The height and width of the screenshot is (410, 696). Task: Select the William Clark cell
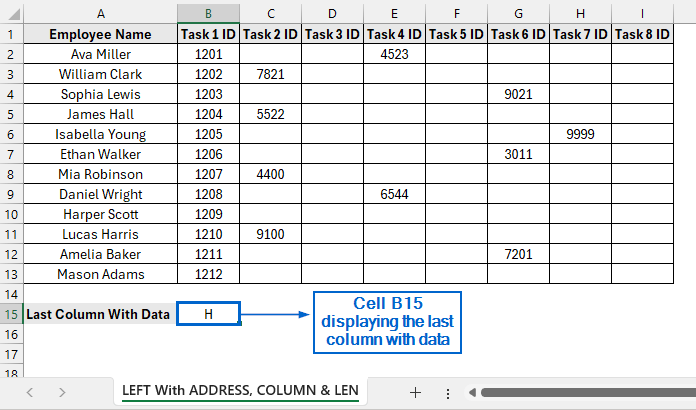tap(101, 74)
